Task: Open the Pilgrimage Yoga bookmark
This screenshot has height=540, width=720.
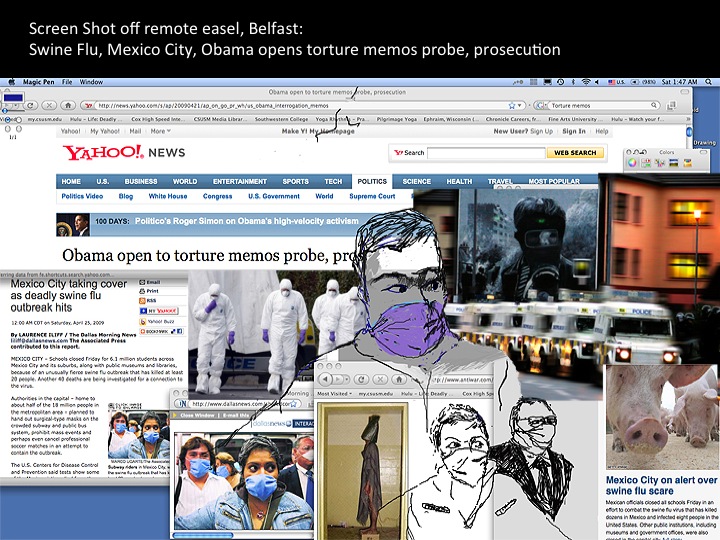Action: coord(396,119)
